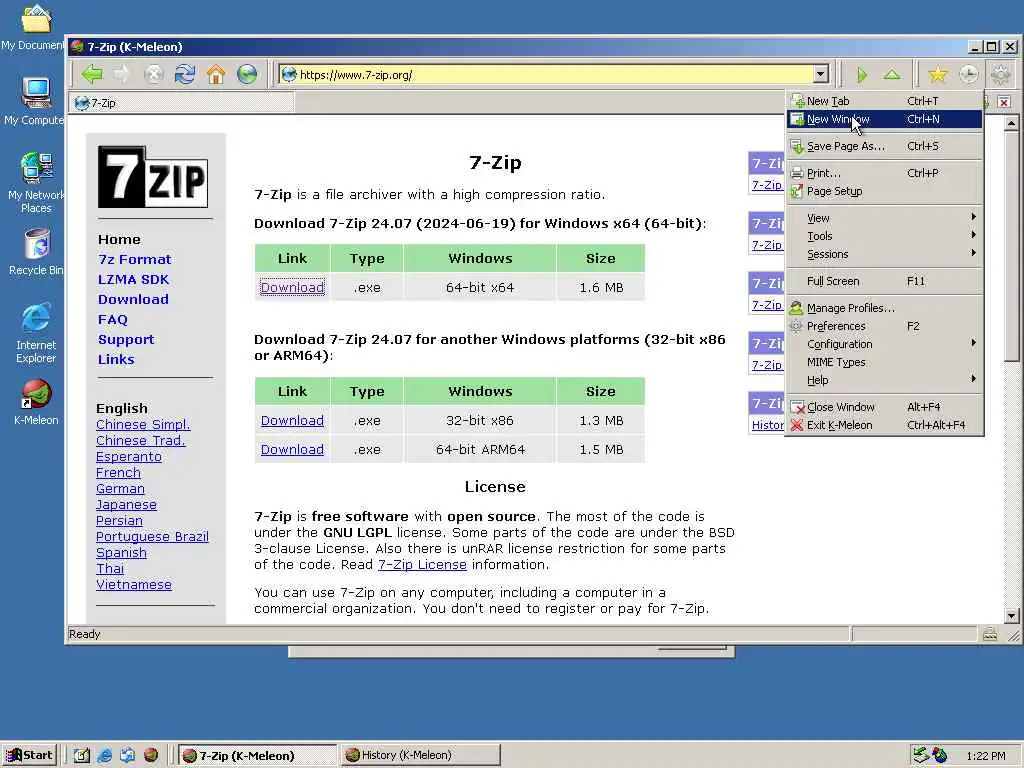Expand the View submenu
Screen dimensions: 1024x768
point(884,217)
